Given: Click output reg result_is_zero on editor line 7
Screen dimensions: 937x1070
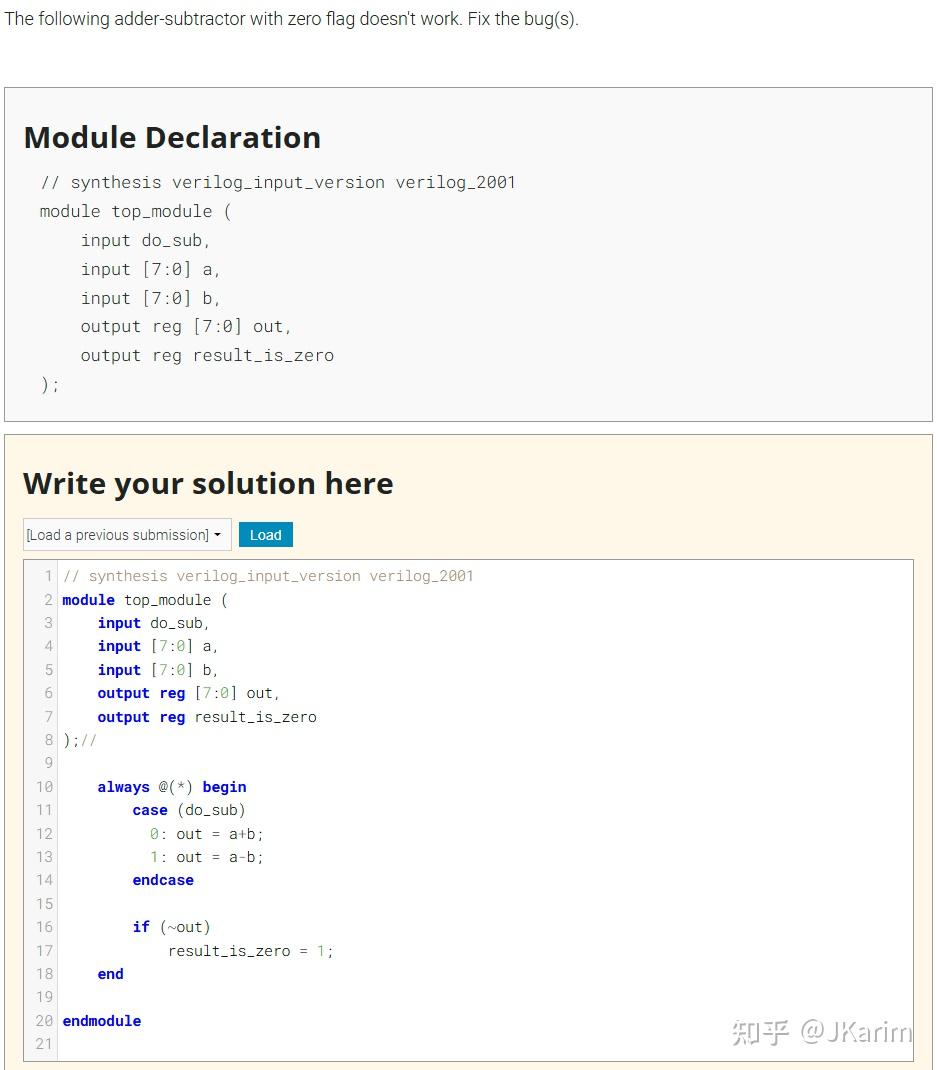Looking at the screenshot, I should tap(207, 717).
